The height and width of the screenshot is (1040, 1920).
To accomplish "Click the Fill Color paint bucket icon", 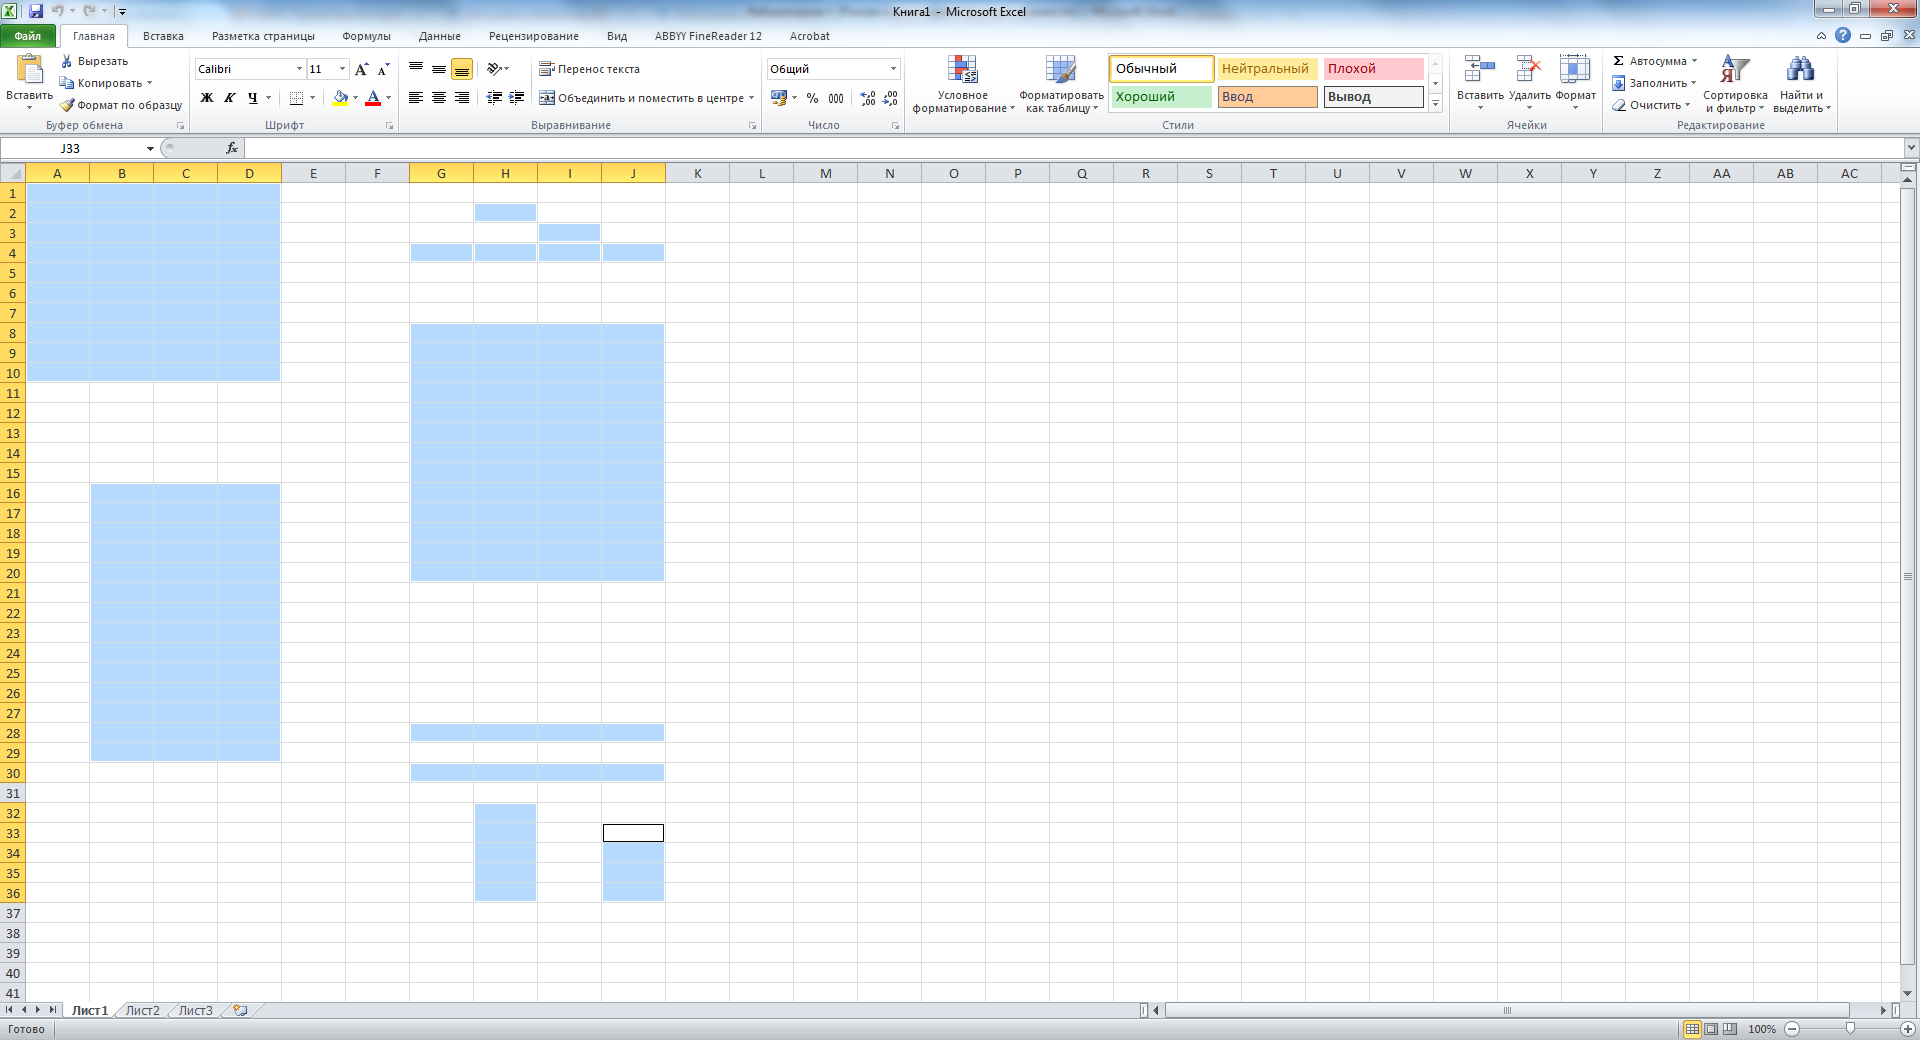I will pos(340,98).
